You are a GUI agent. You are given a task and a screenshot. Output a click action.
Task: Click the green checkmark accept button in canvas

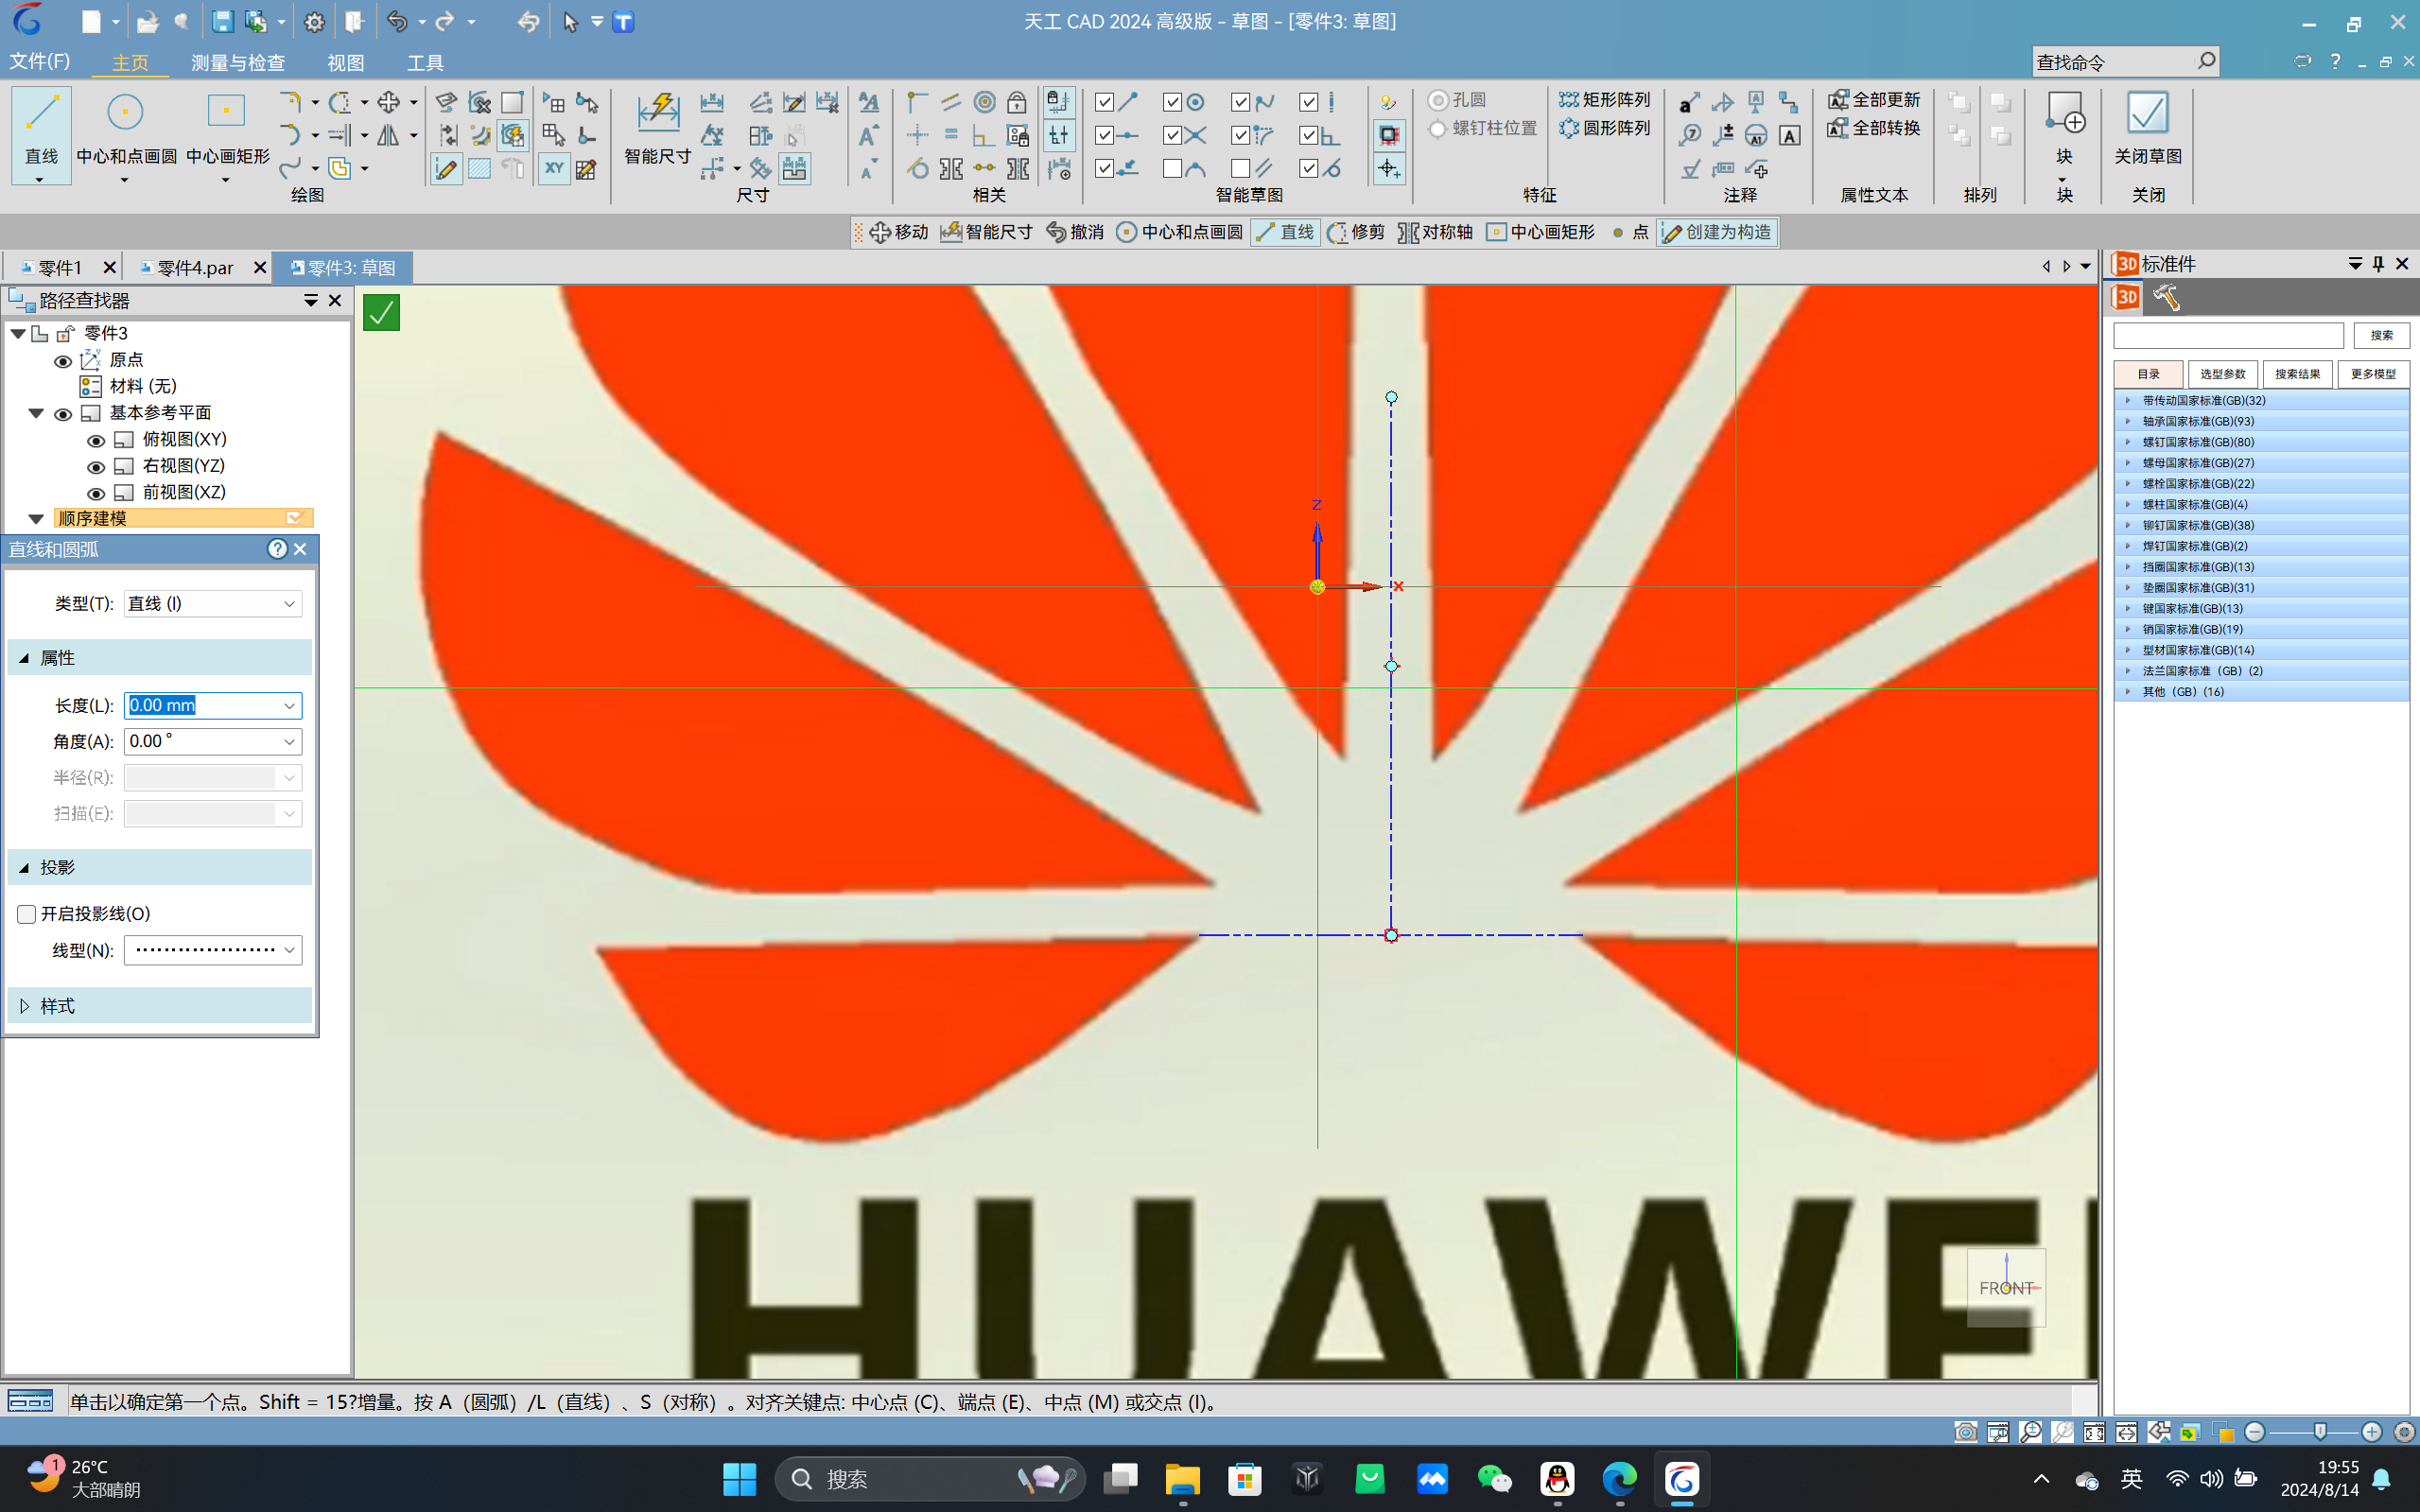click(381, 313)
